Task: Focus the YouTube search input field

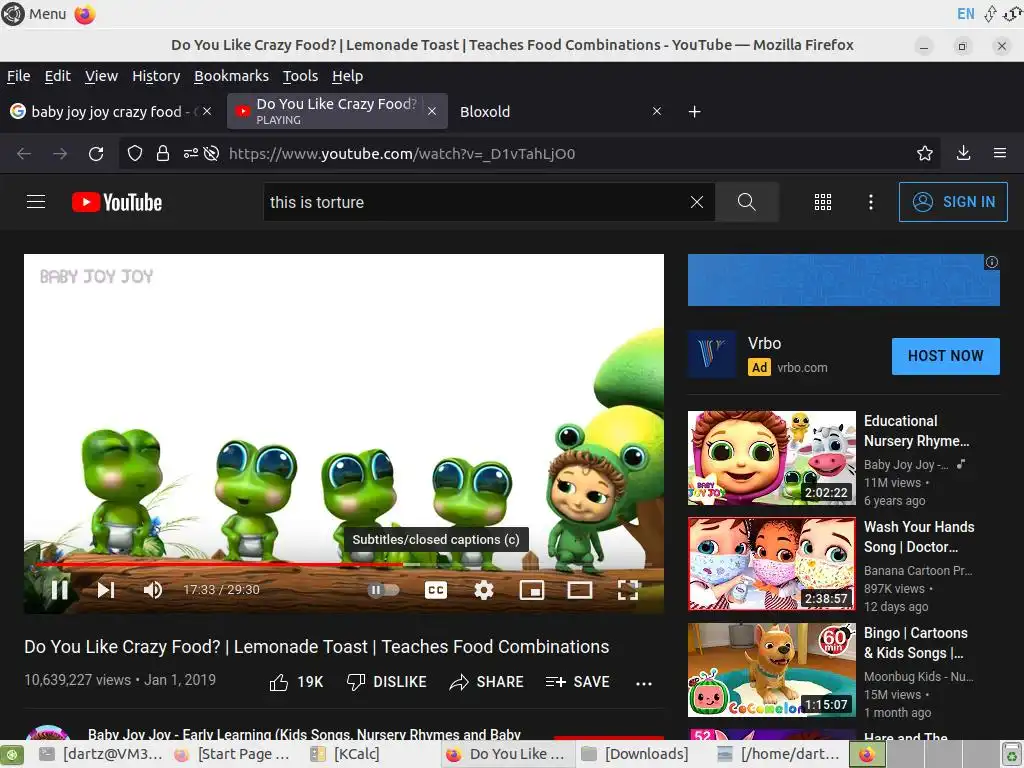Action: pyautogui.click(x=477, y=202)
